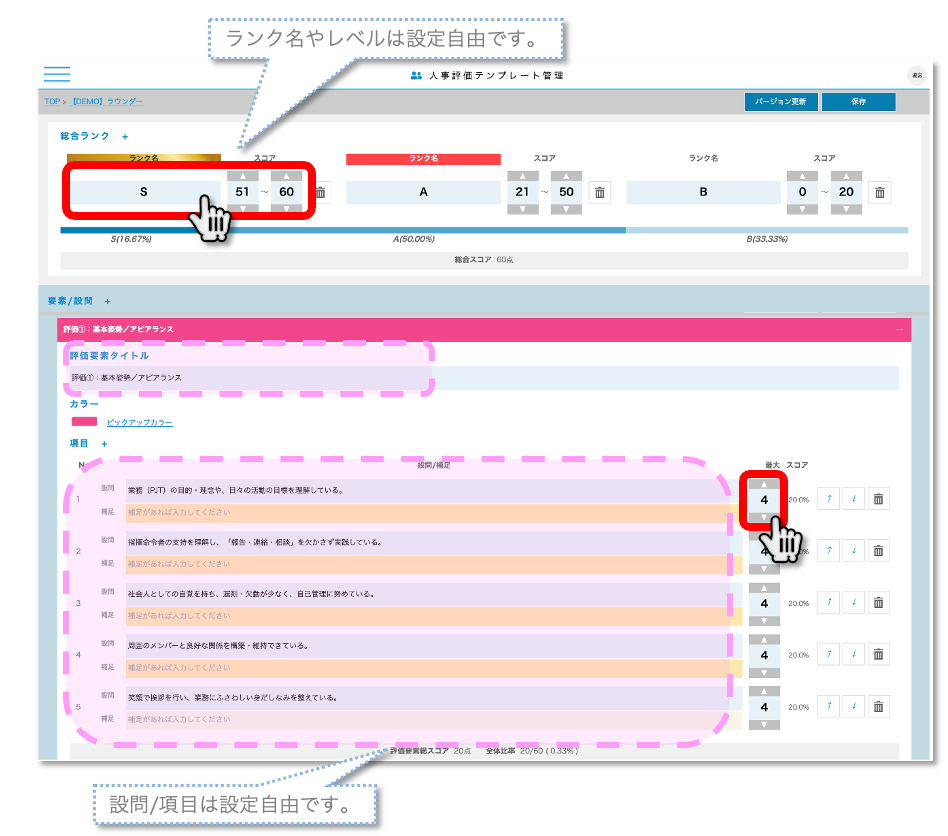Decrease max score for question 5
948x836 pixels.
pos(764,724)
